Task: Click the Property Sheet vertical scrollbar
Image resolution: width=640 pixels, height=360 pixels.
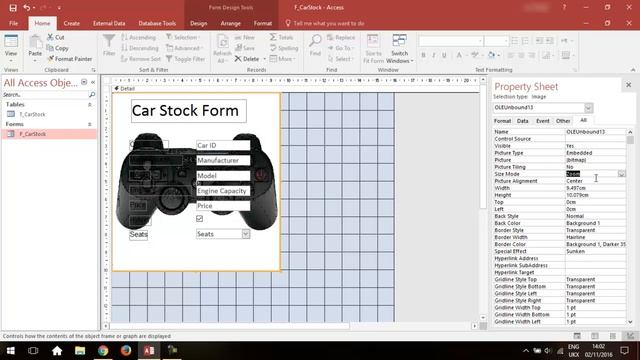Action: [630, 227]
